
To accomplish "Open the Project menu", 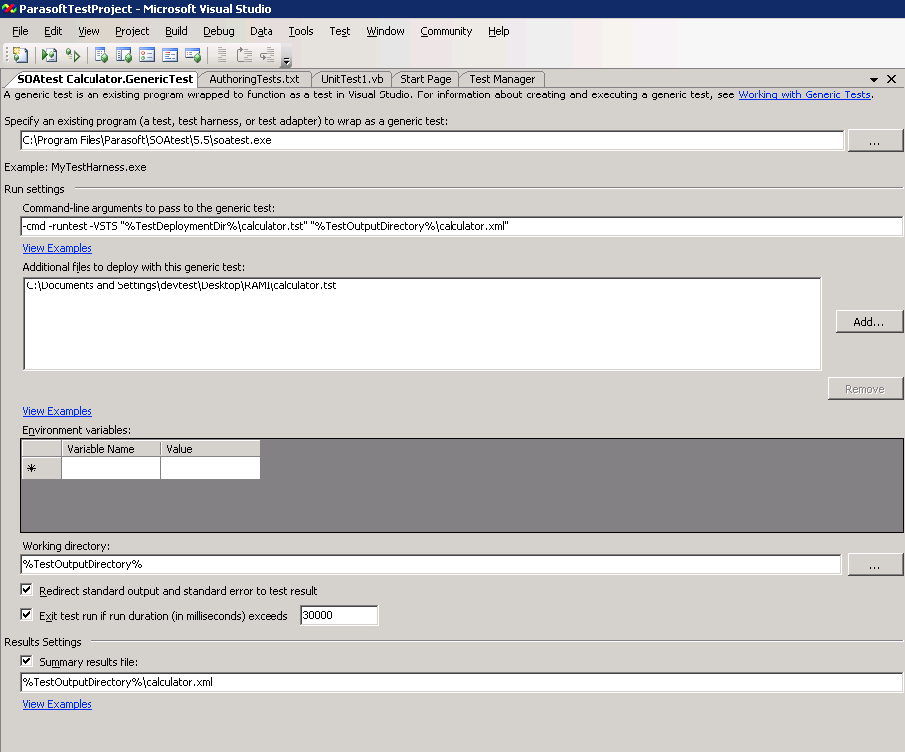I will point(132,31).
